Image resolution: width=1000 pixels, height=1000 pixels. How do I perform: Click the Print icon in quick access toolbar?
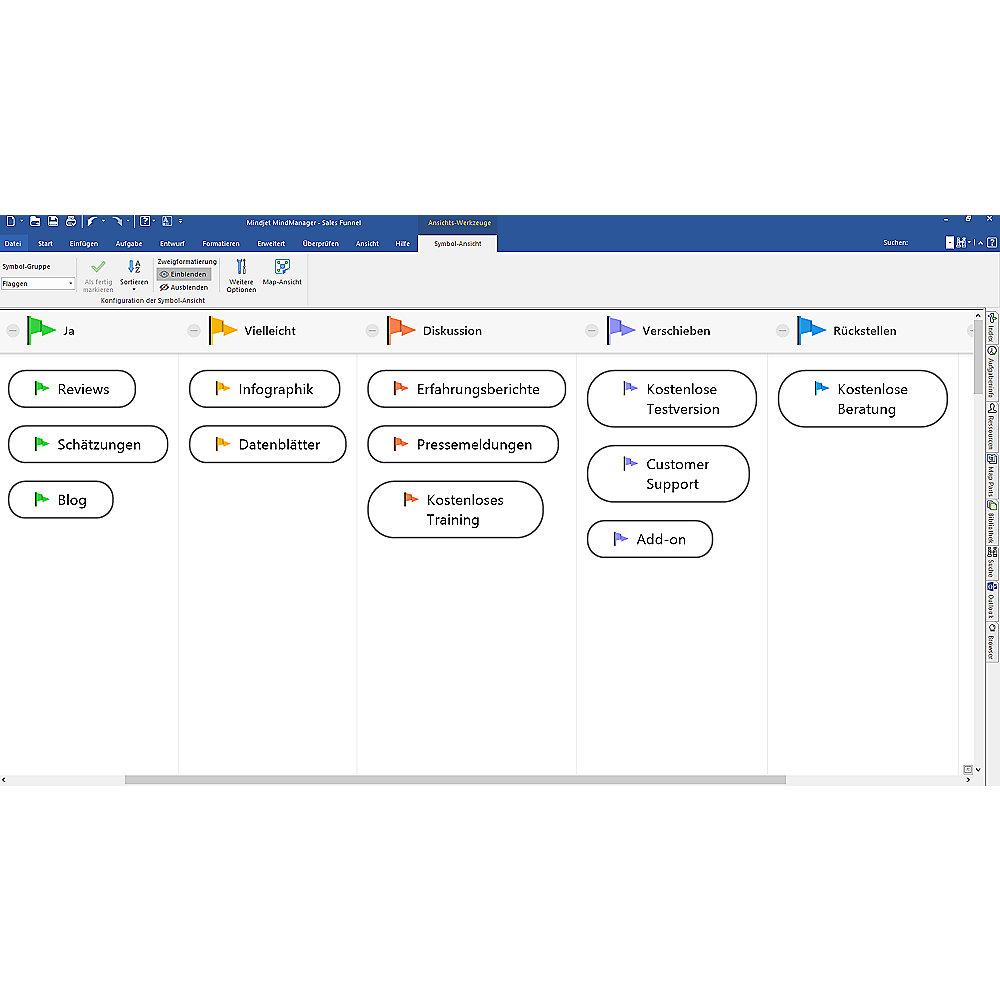tap(70, 221)
